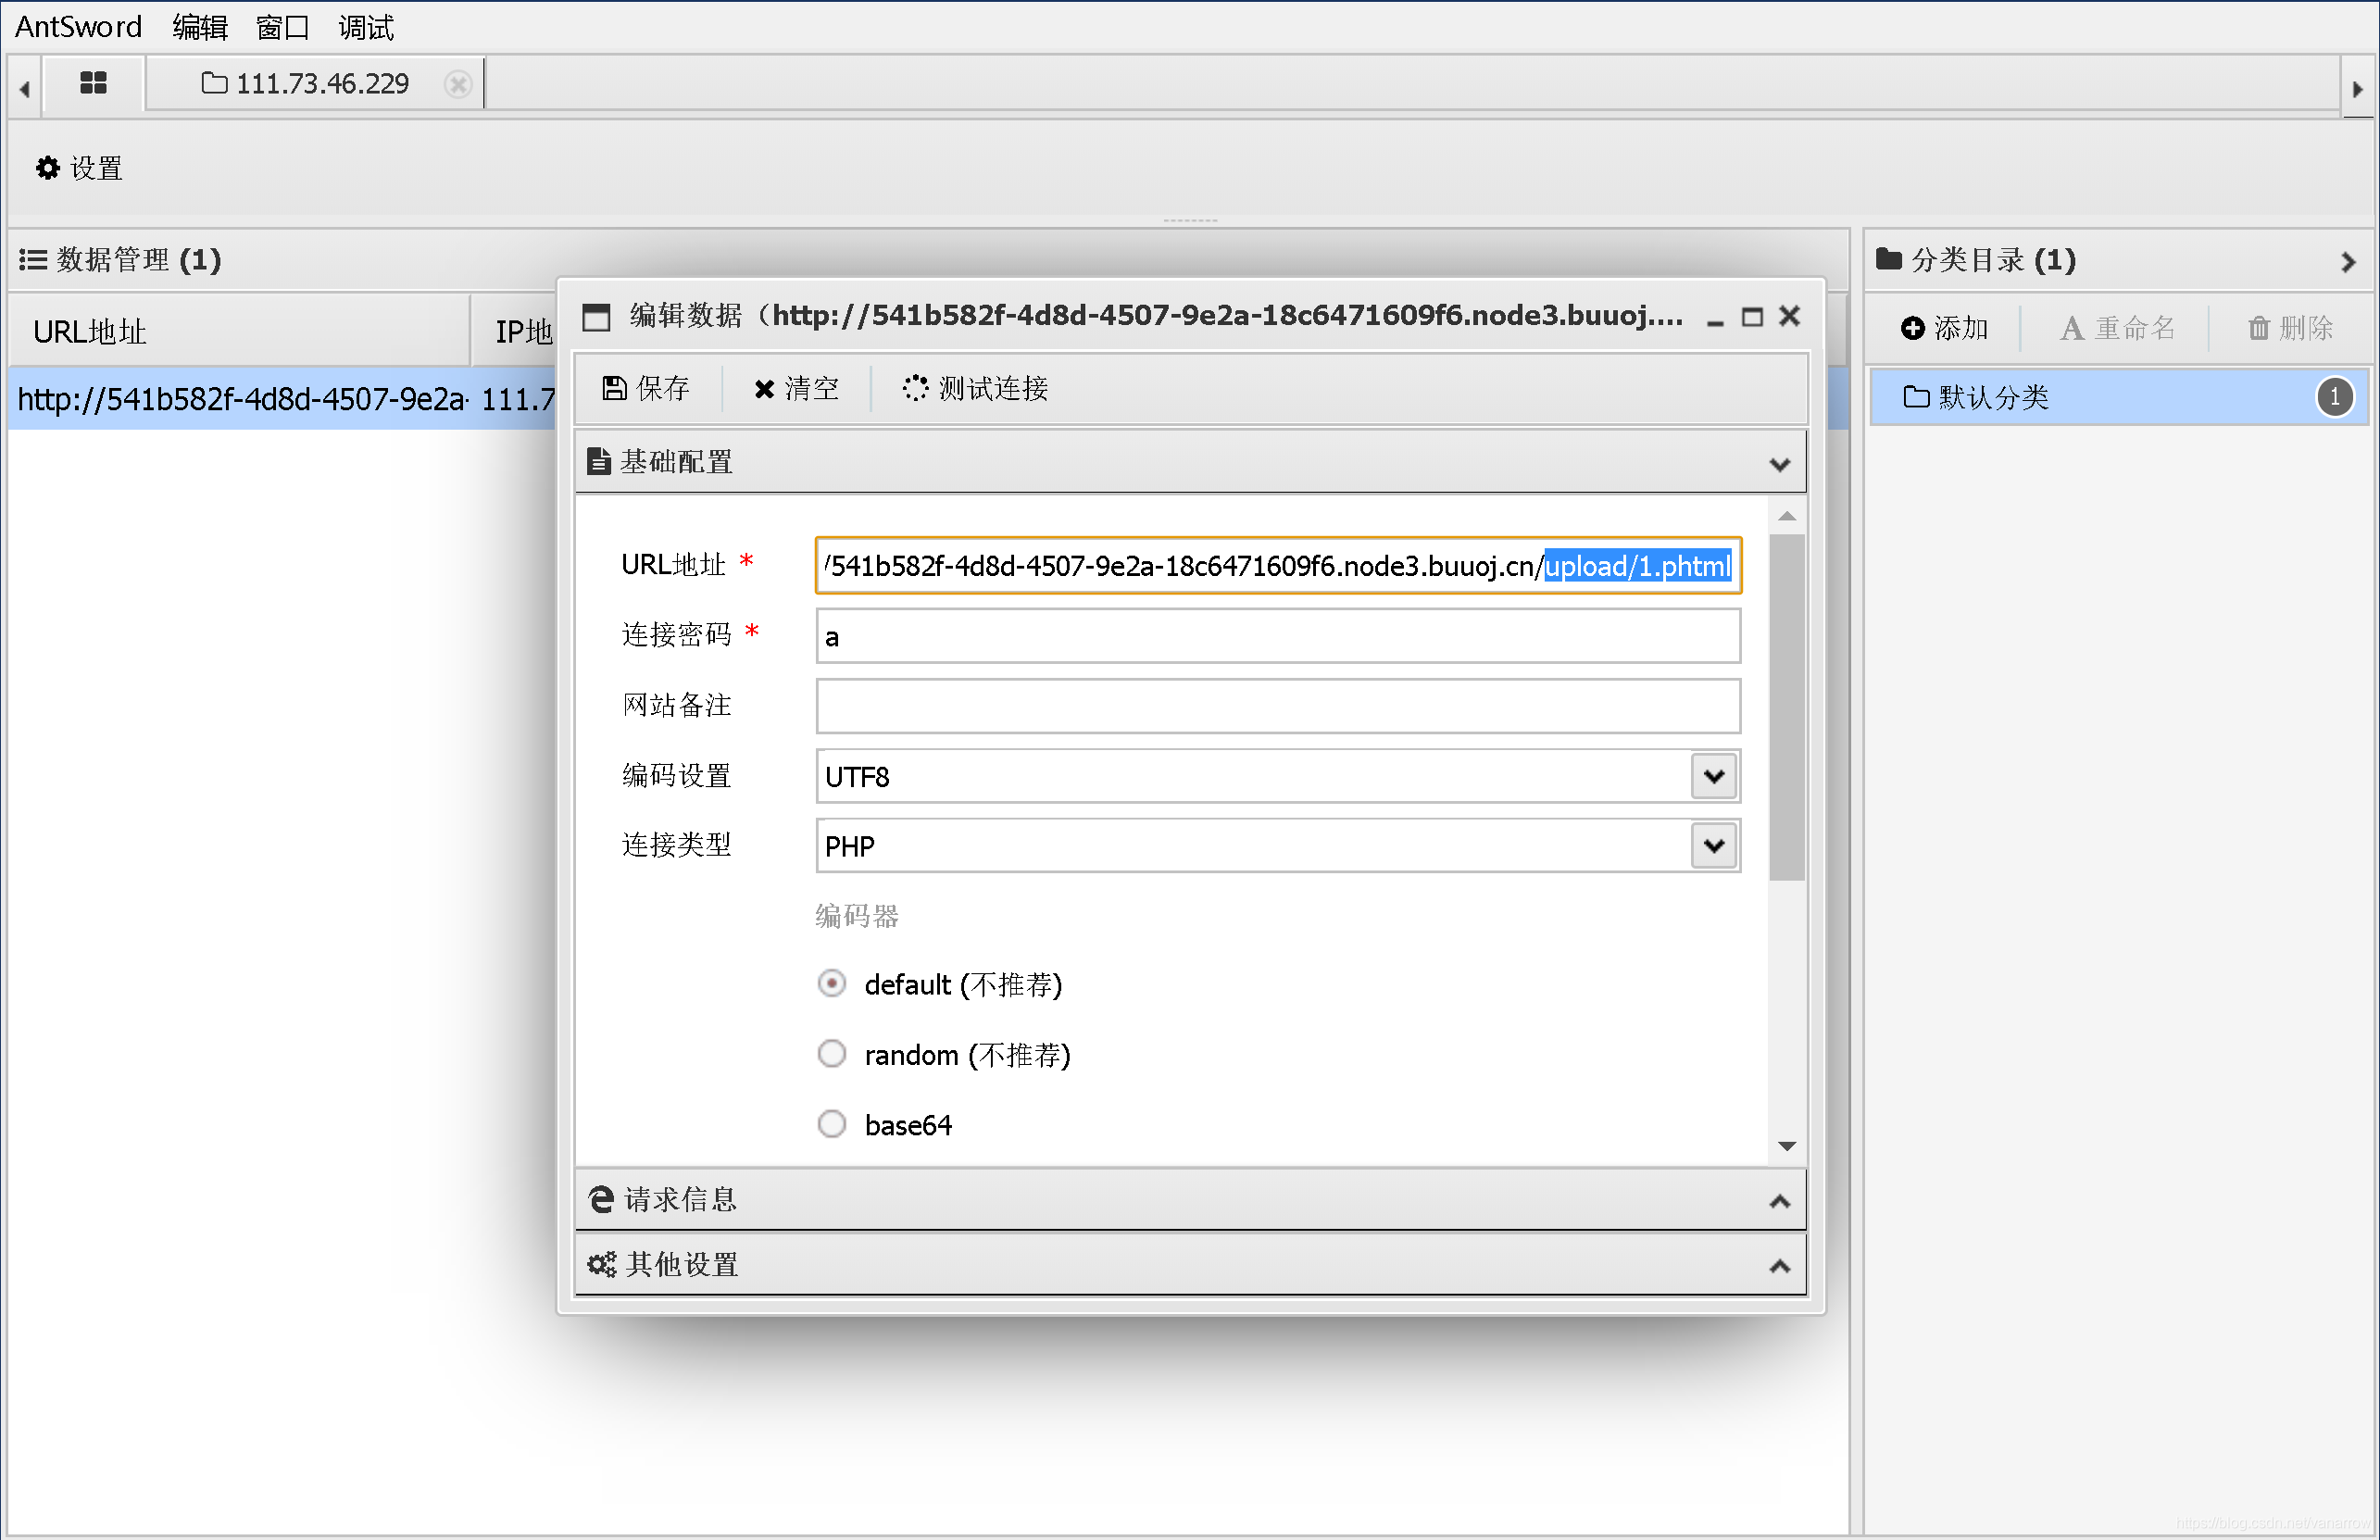Click the 清空 clear button
Image resolution: width=2380 pixels, height=1540 pixels.
point(796,388)
